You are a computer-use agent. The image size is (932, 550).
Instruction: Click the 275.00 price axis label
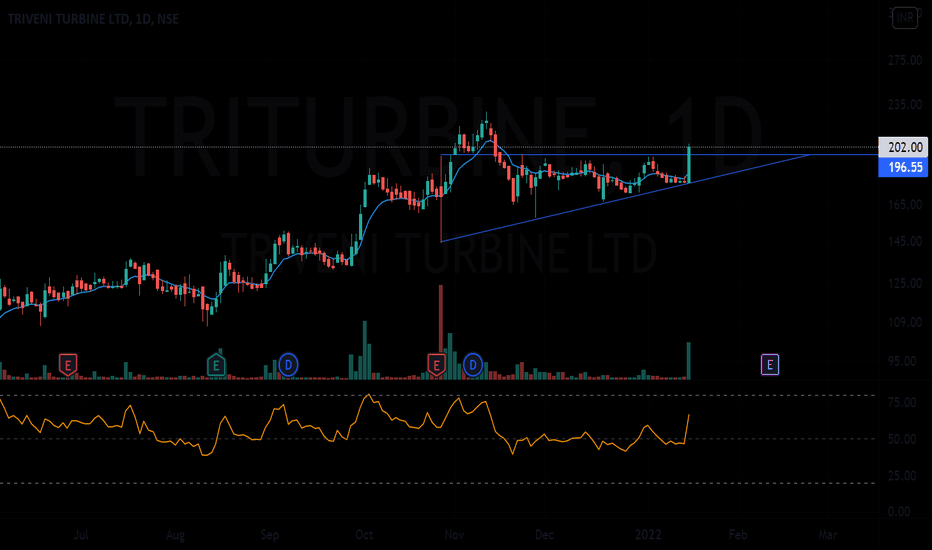[905, 60]
